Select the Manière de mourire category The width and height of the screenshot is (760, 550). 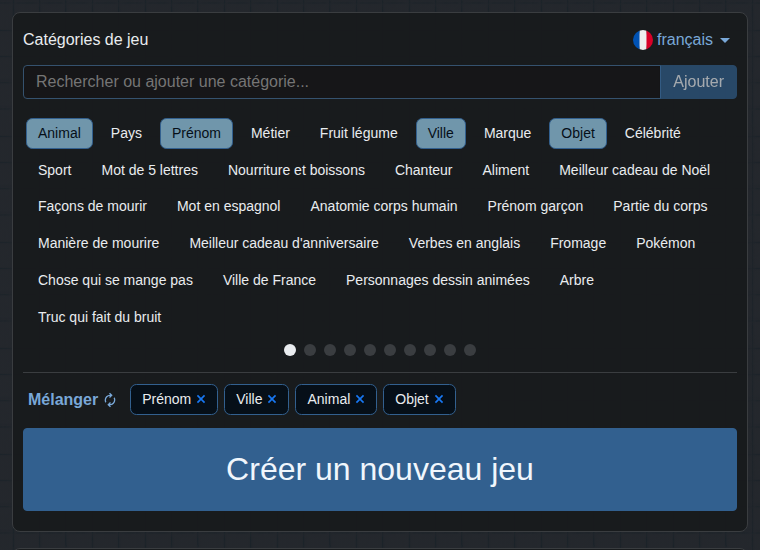[x=98, y=243]
